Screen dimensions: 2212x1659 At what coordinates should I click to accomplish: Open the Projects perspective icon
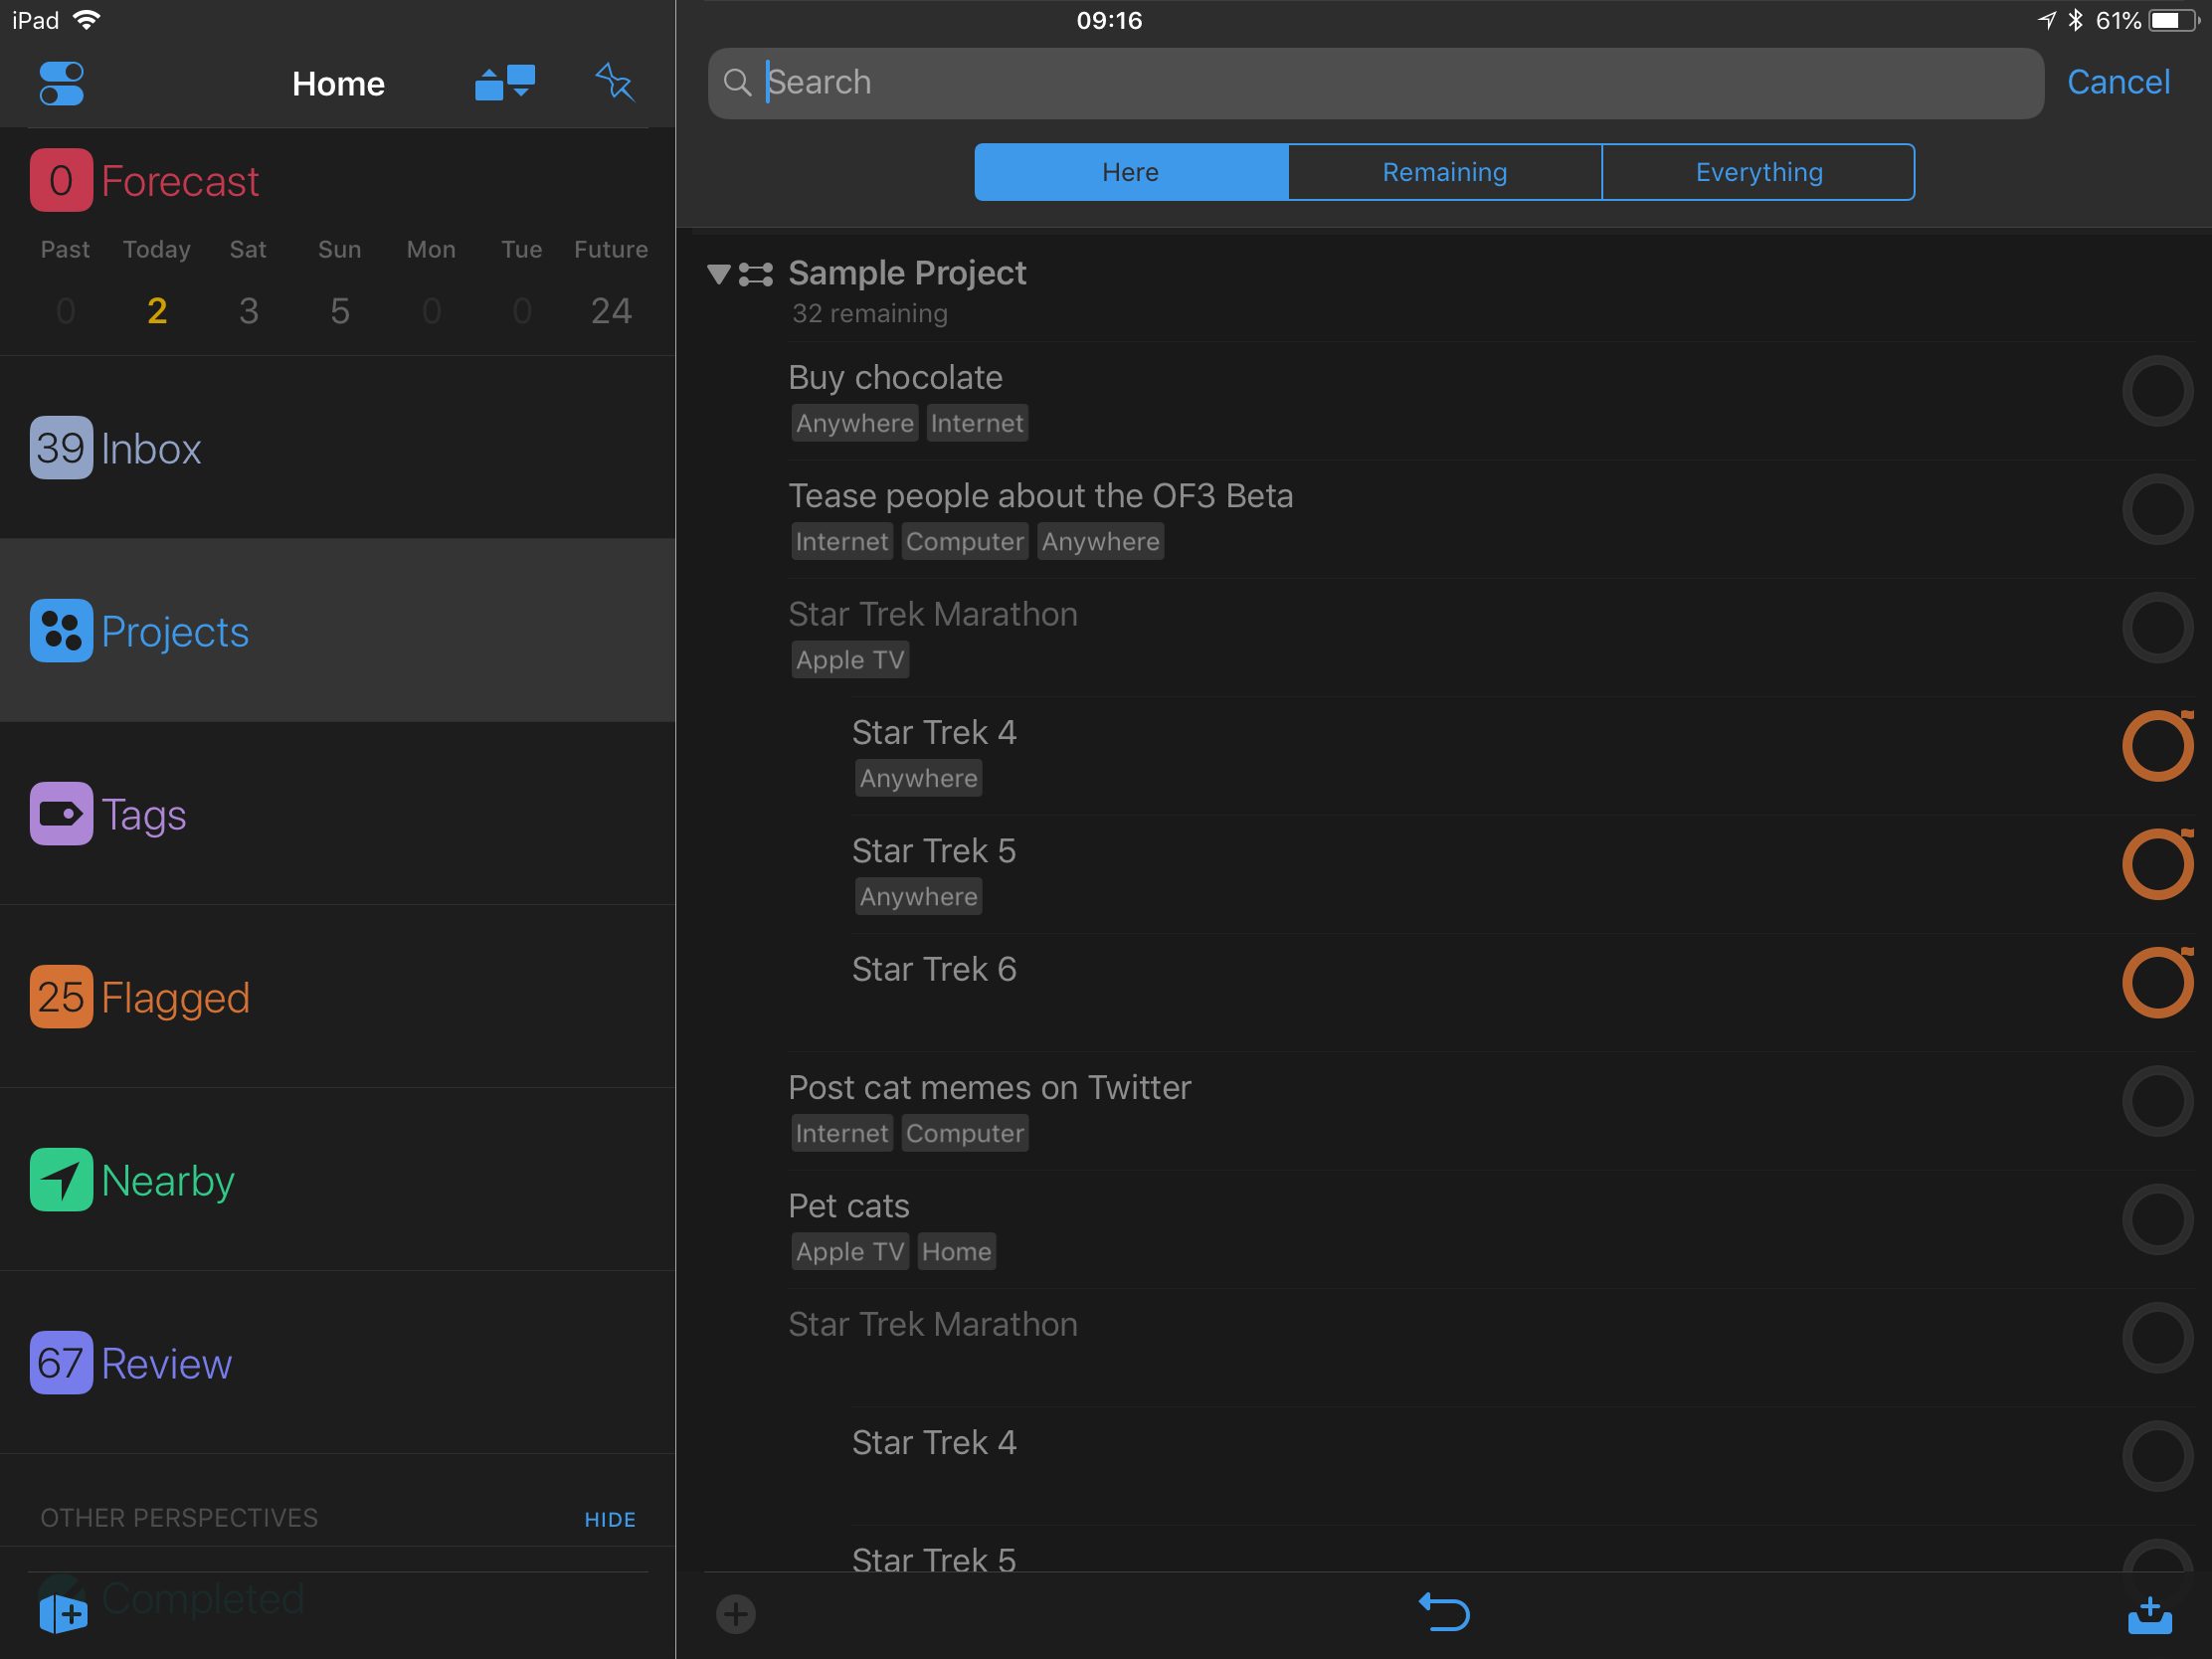[x=61, y=630]
